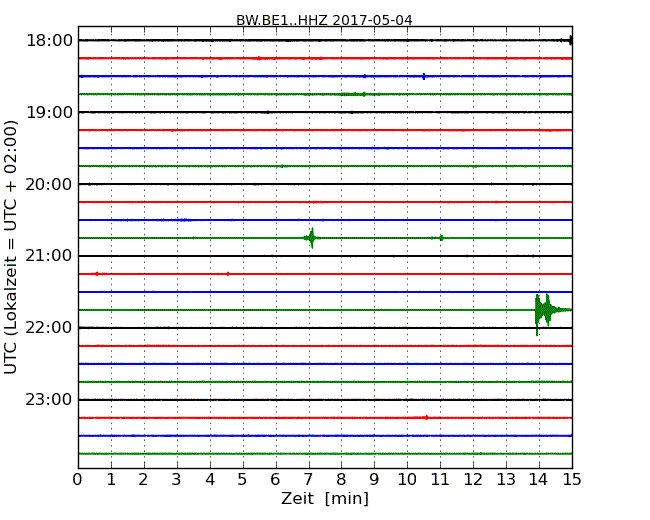Select the green blip near minute 6 before 20:00

[x=282, y=166]
